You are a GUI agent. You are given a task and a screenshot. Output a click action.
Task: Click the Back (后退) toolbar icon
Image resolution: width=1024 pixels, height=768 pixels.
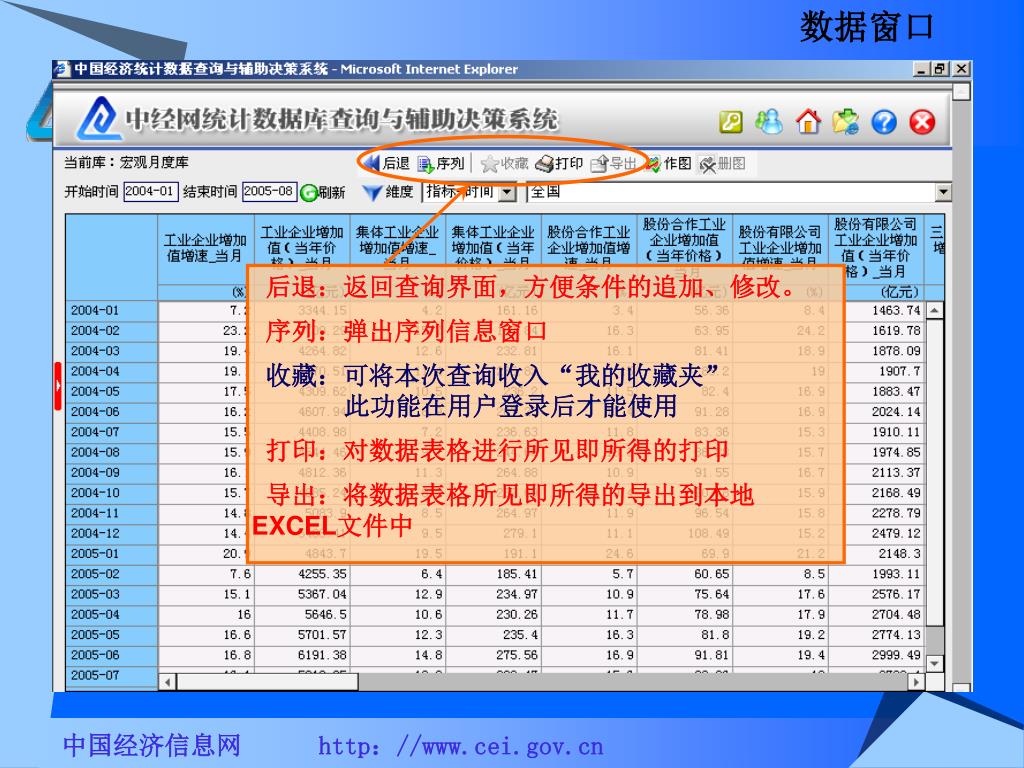tap(372, 163)
